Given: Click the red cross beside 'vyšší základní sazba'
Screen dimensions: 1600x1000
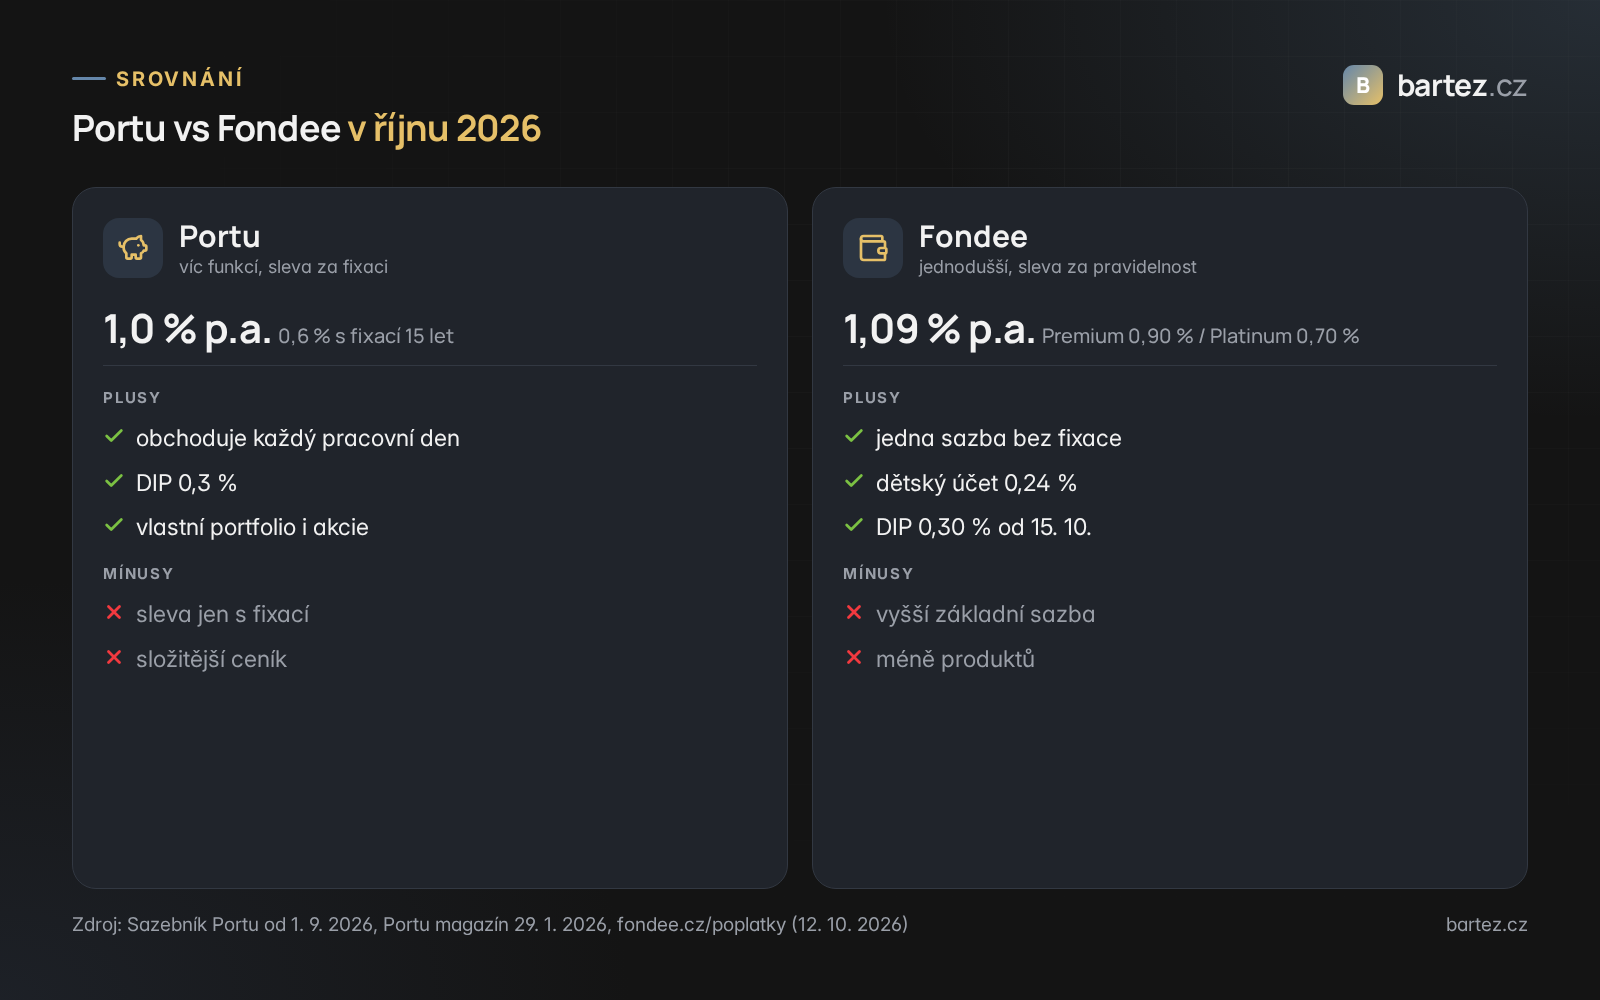Looking at the screenshot, I should coord(854,612).
